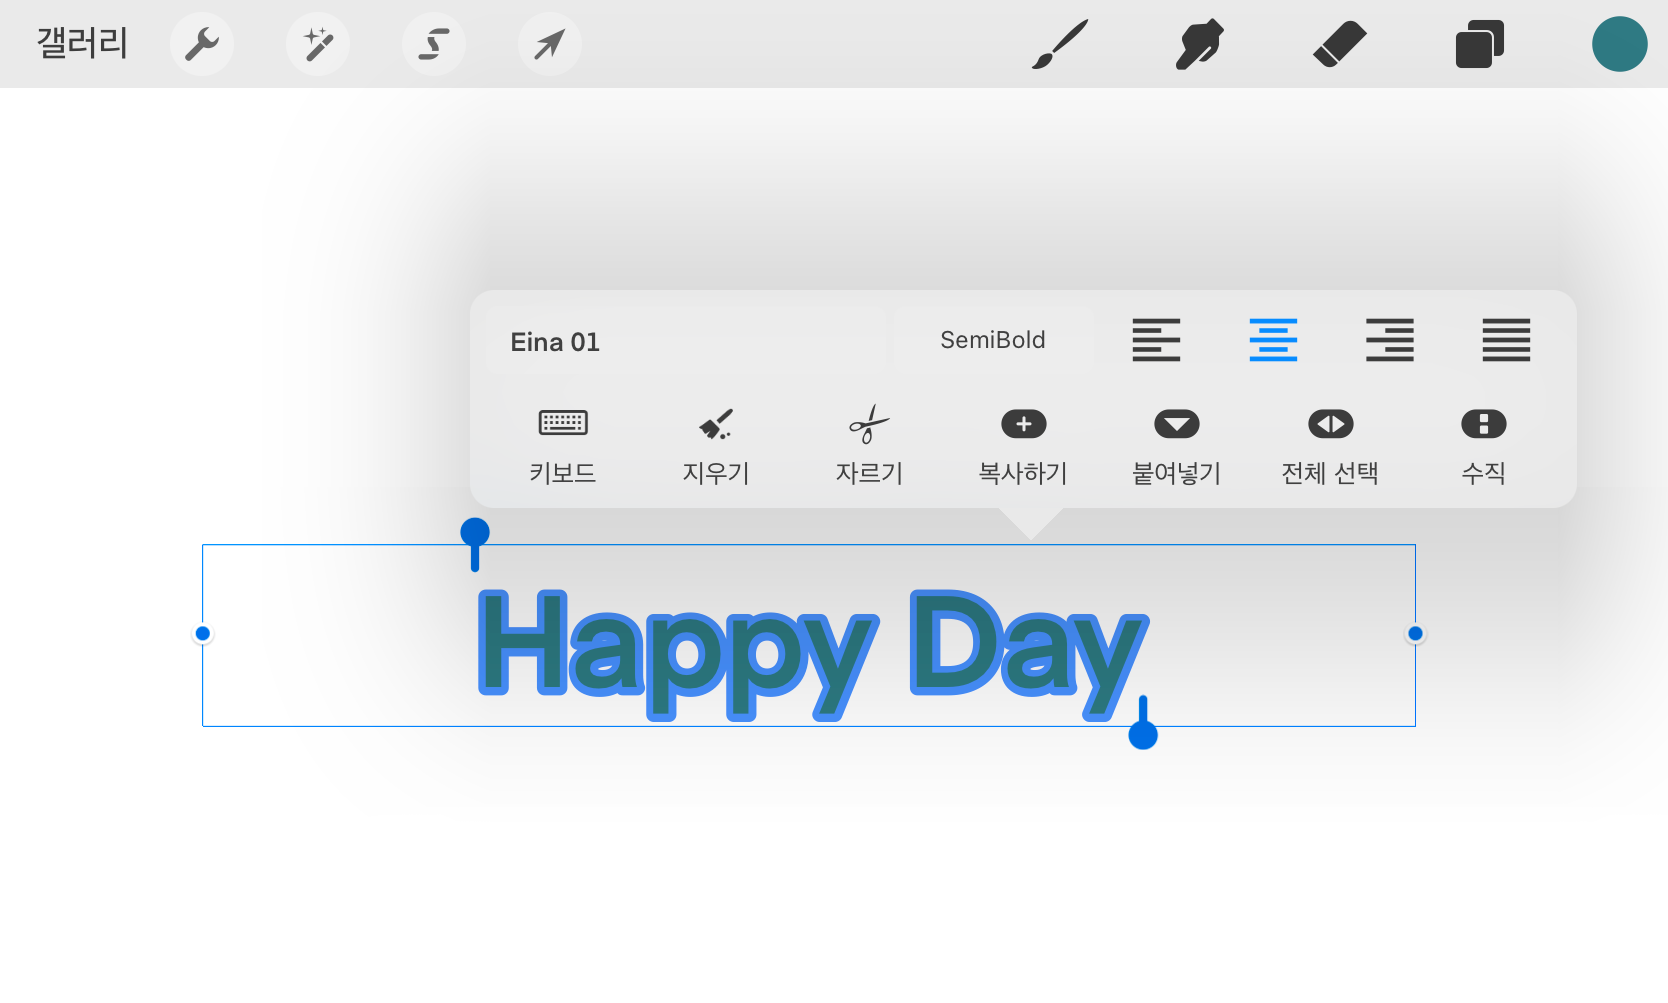This screenshot has height=1003, width=1668.
Task: Open the Adjustments magic wand tool
Action: pos(317,43)
